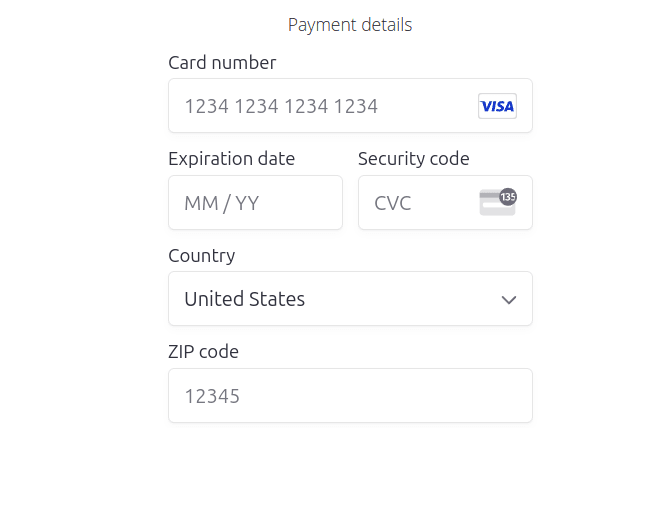Expand the Country dropdown chevron arrow

(509, 299)
